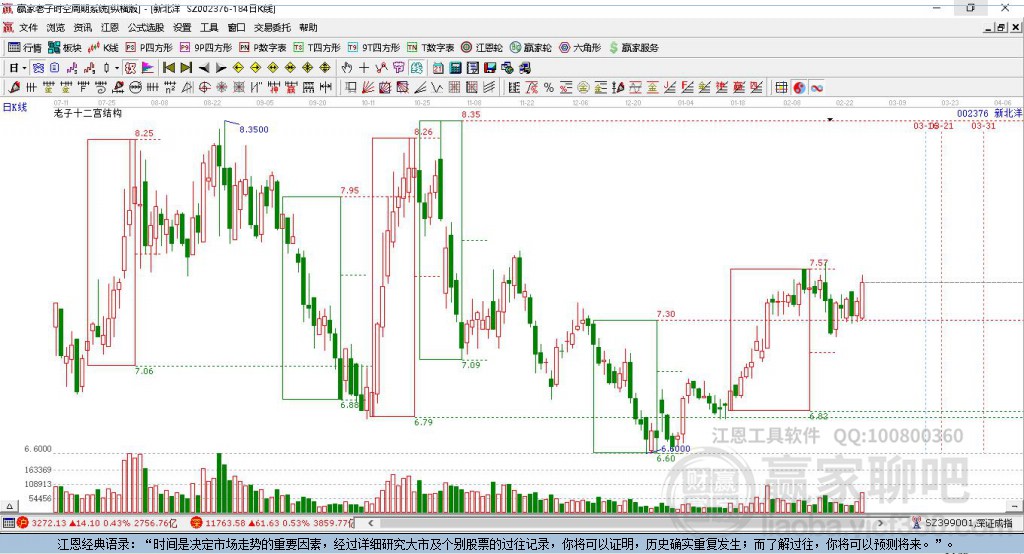Open the T数字表 time table
This screenshot has width=1024, height=554.
pos(430,48)
